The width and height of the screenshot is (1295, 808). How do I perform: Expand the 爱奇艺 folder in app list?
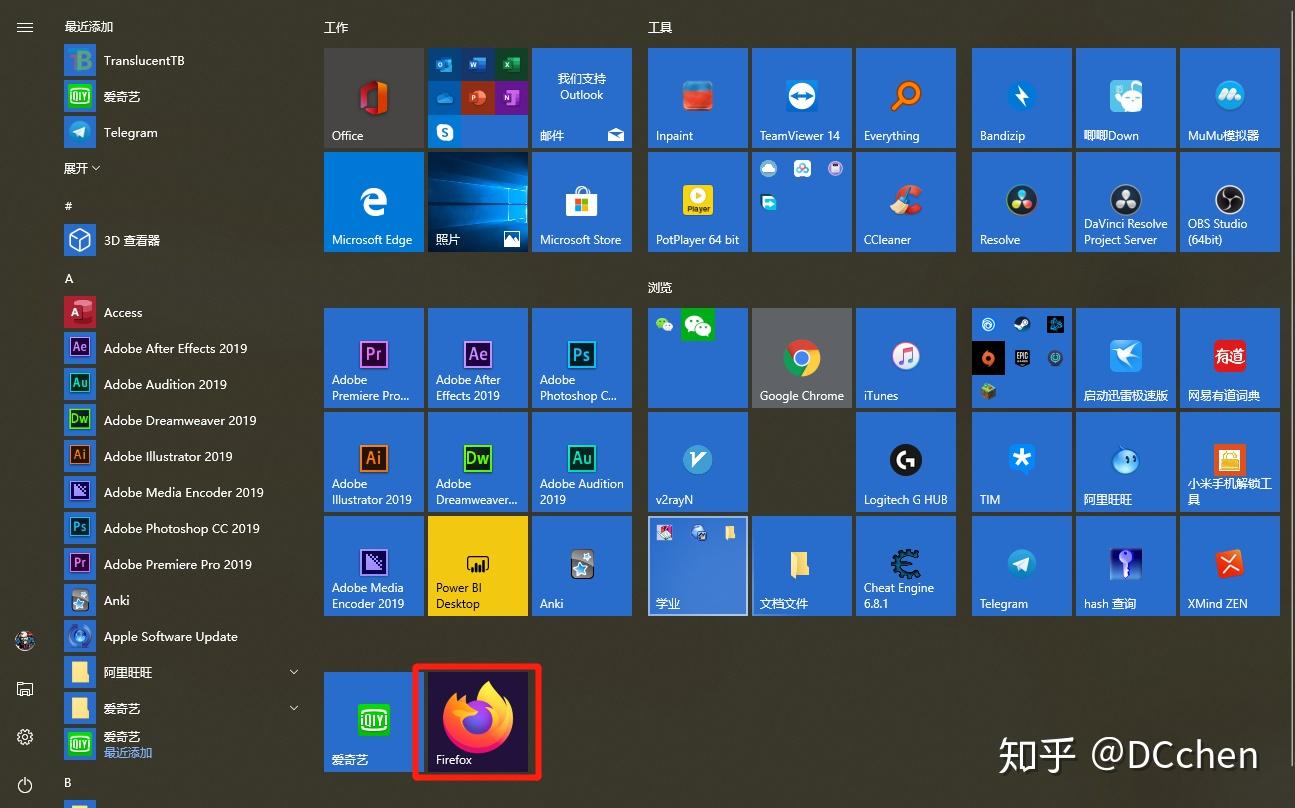pyautogui.click(x=183, y=708)
